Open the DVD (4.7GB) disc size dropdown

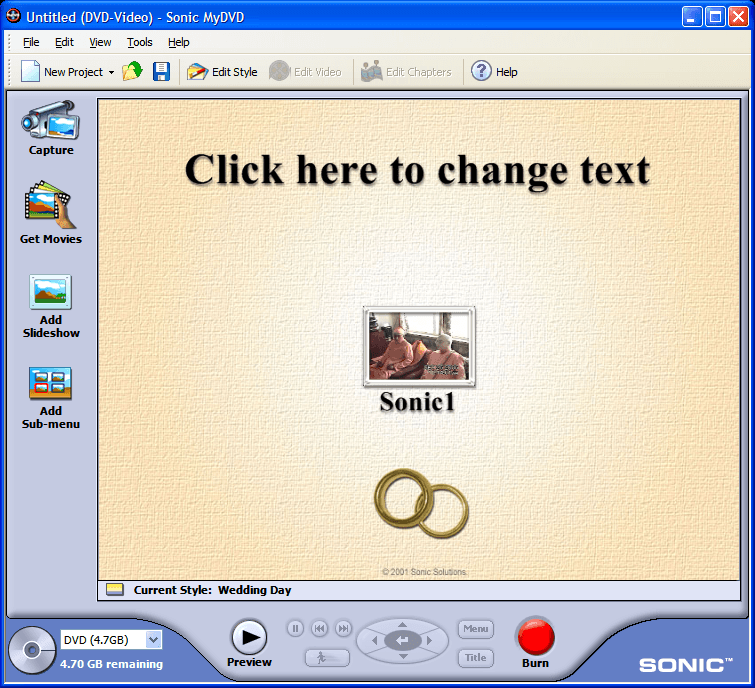click(x=154, y=640)
